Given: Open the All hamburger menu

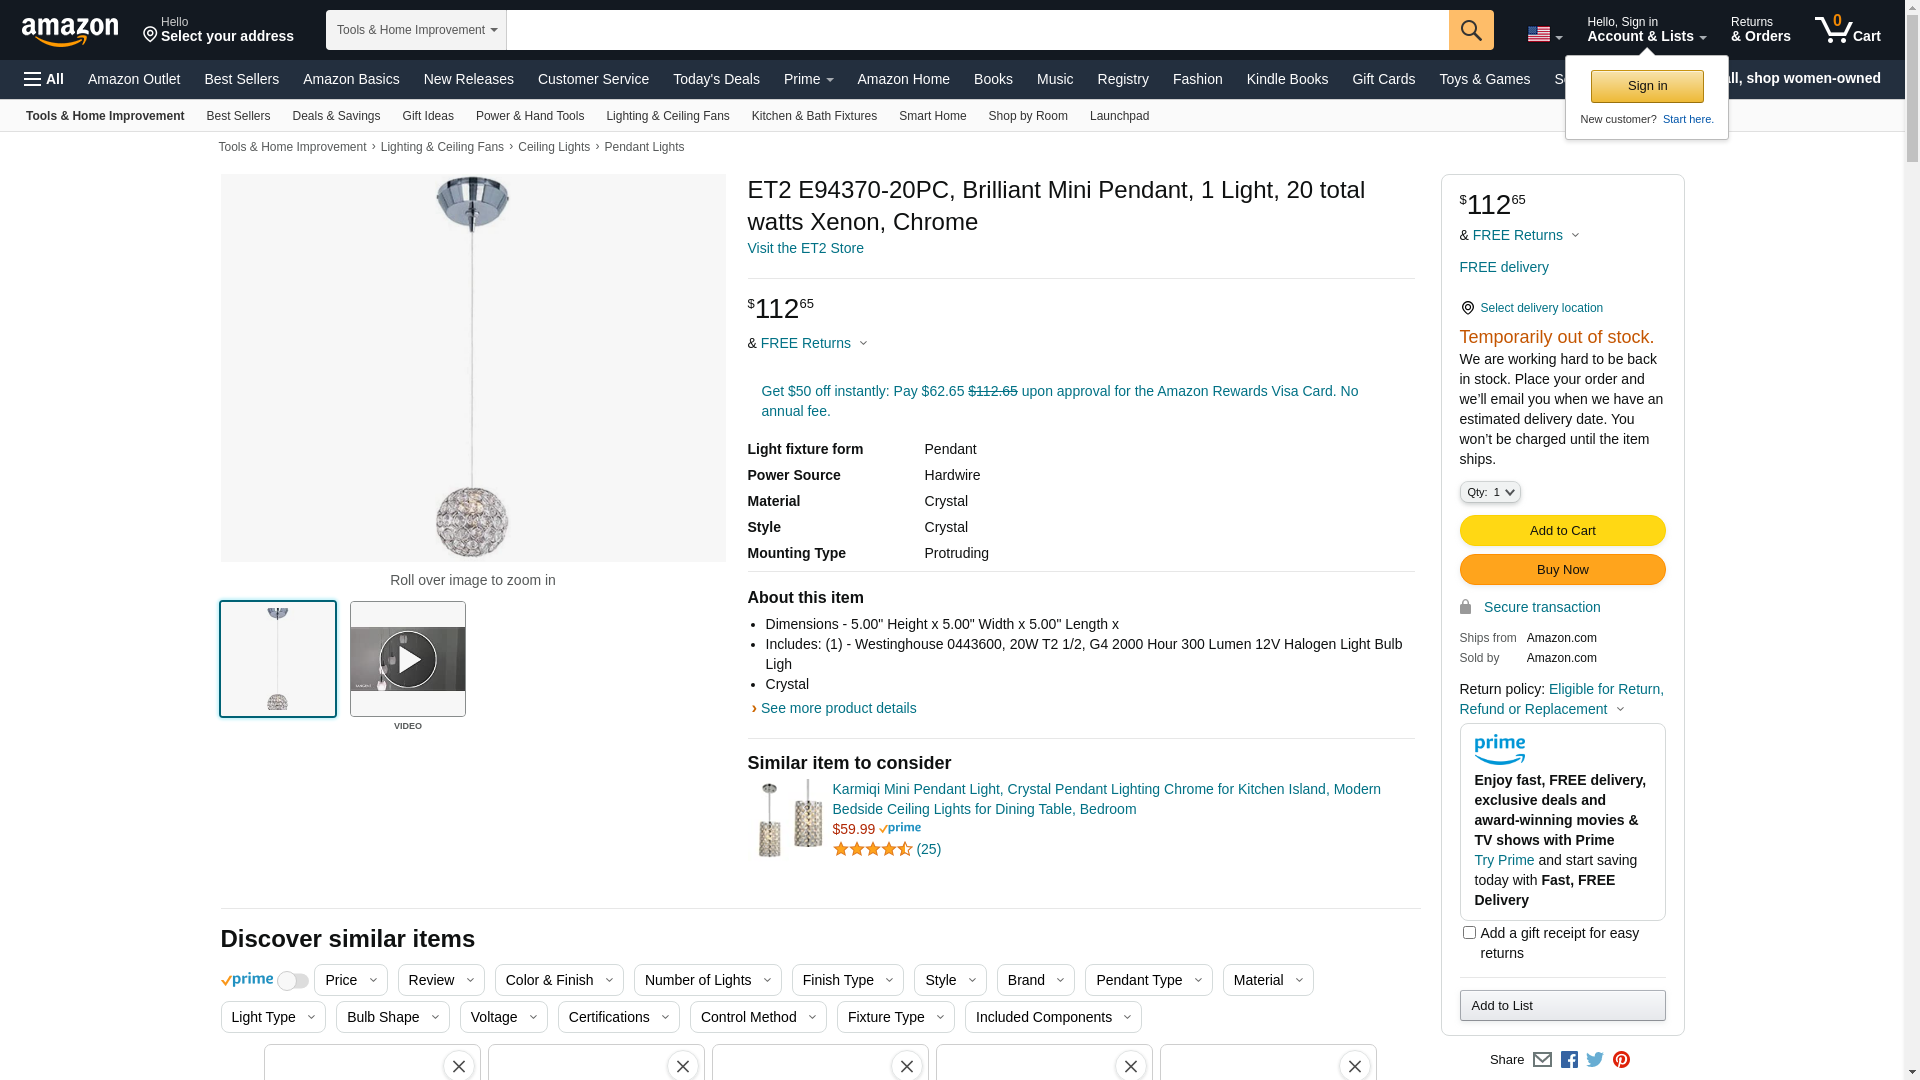Looking at the screenshot, I should pyautogui.click(x=44, y=79).
